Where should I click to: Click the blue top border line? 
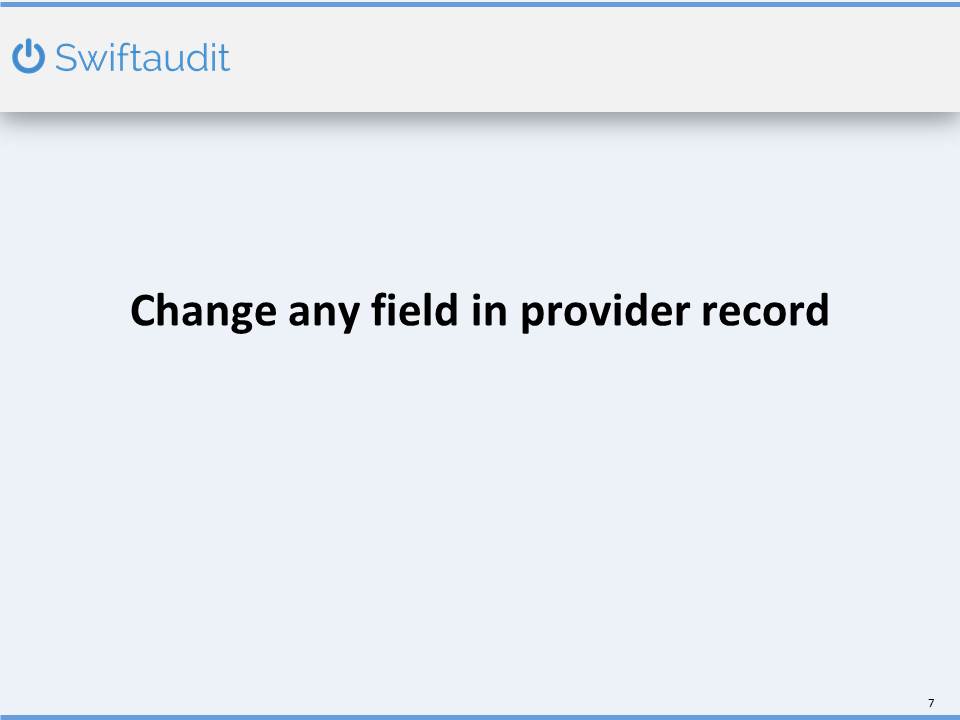(480, 3)
